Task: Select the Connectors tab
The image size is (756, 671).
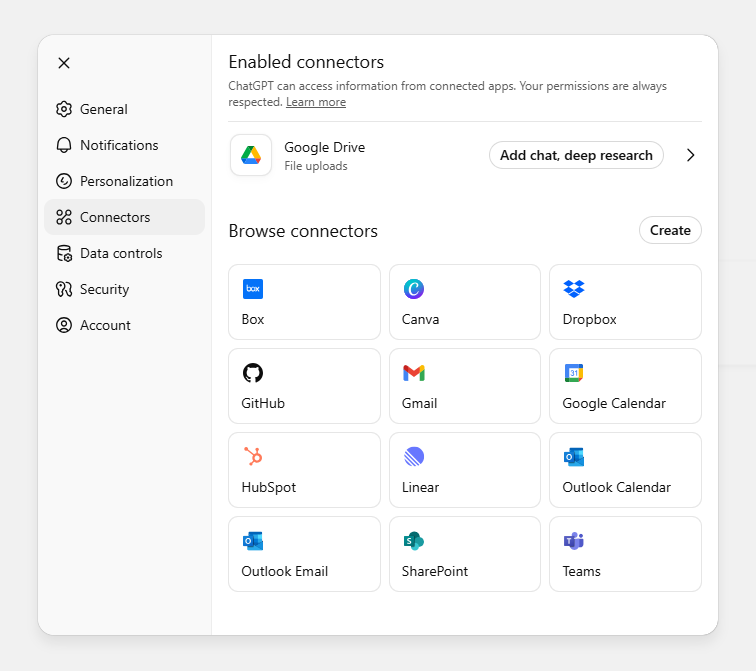Action: click(x=124, y=217)
